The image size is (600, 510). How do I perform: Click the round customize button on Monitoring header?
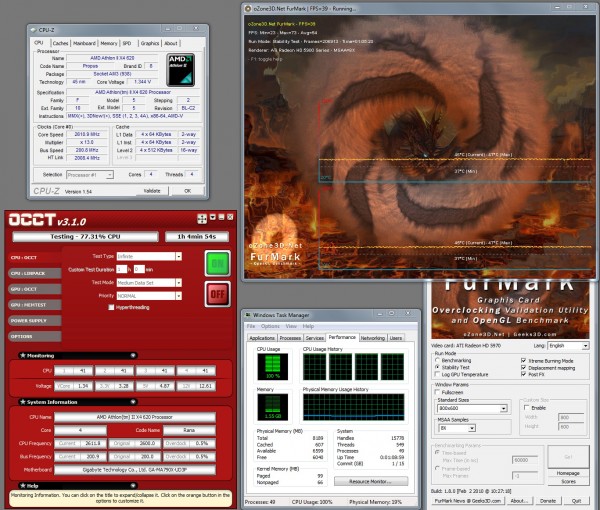(133, 355)
